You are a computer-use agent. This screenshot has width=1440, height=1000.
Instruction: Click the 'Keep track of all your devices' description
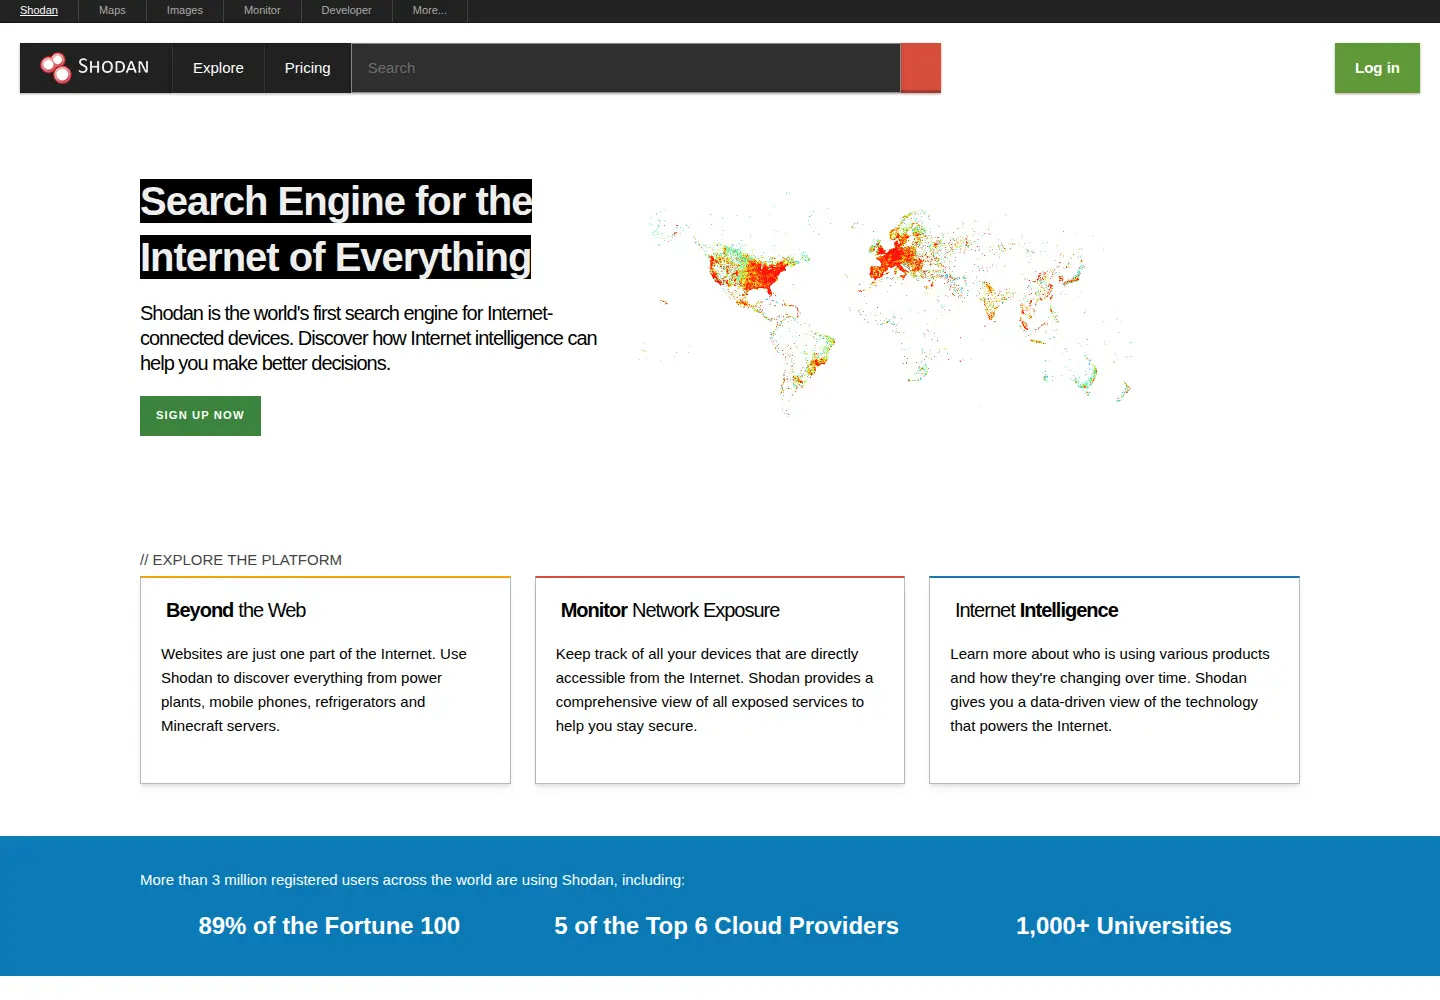(x=714, y=690)
